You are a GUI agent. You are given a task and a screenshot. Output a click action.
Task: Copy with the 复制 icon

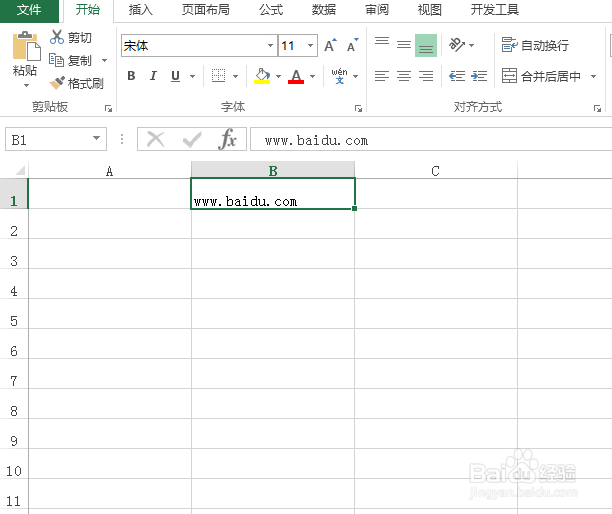coord(57,60)
